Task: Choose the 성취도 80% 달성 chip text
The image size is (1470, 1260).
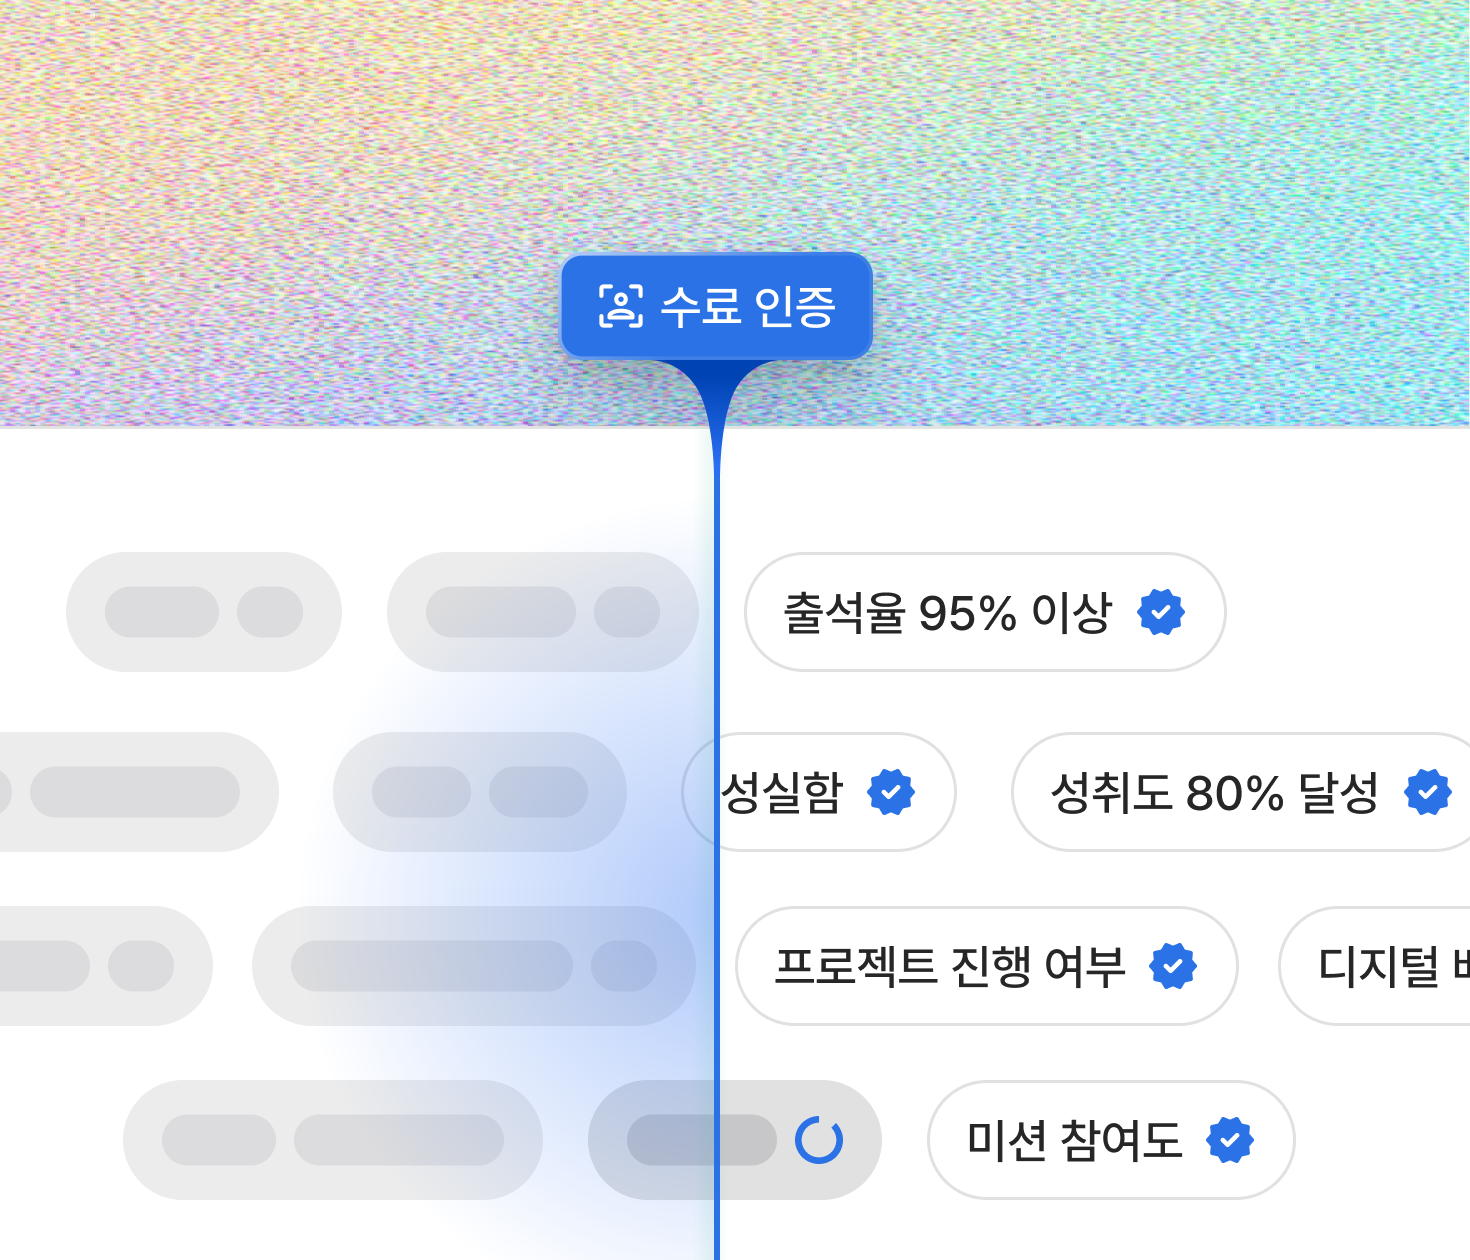Action: [x=1214, y=792]
